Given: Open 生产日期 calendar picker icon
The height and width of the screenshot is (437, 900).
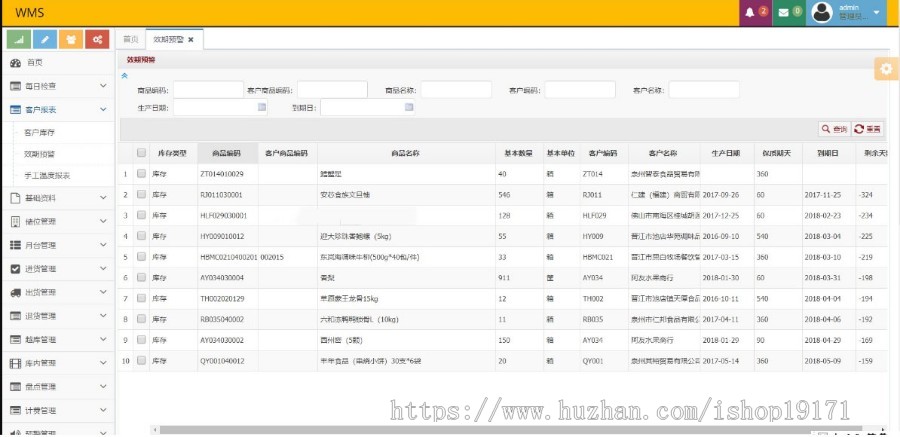Looking at the screenshot, I should pos(262,107).
